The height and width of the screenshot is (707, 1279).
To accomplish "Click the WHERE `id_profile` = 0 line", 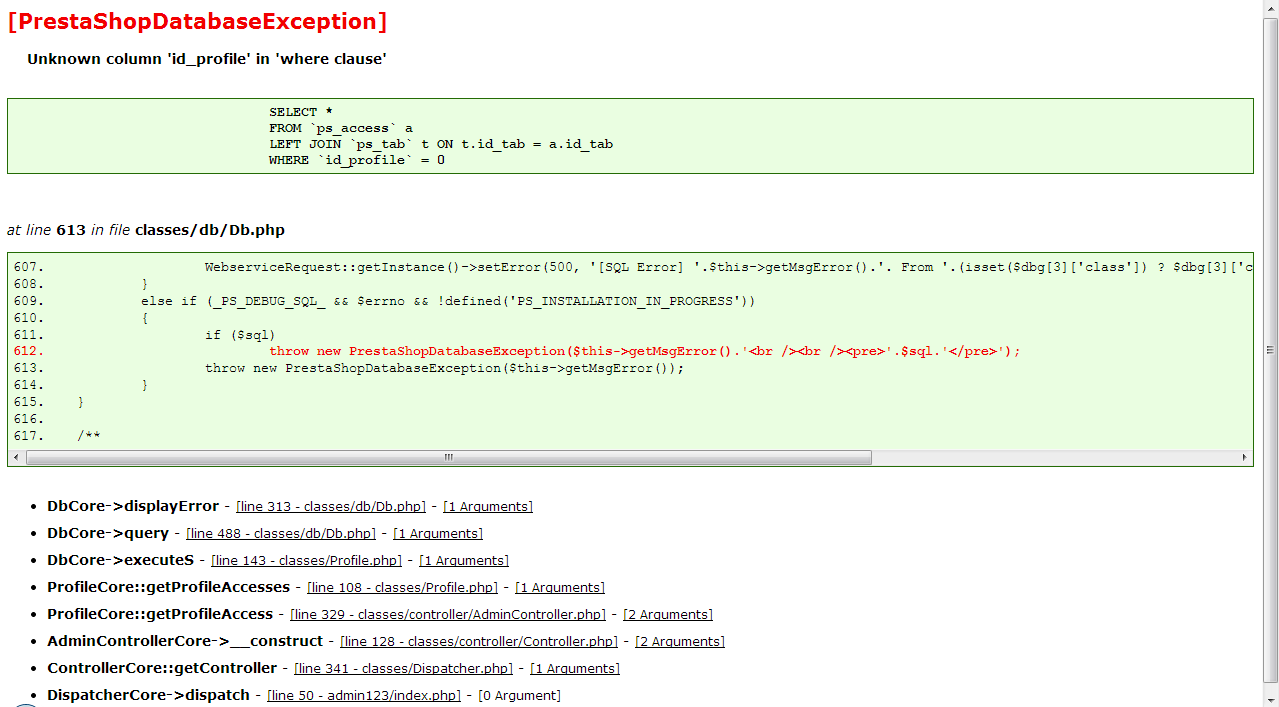I will (357, 160).
